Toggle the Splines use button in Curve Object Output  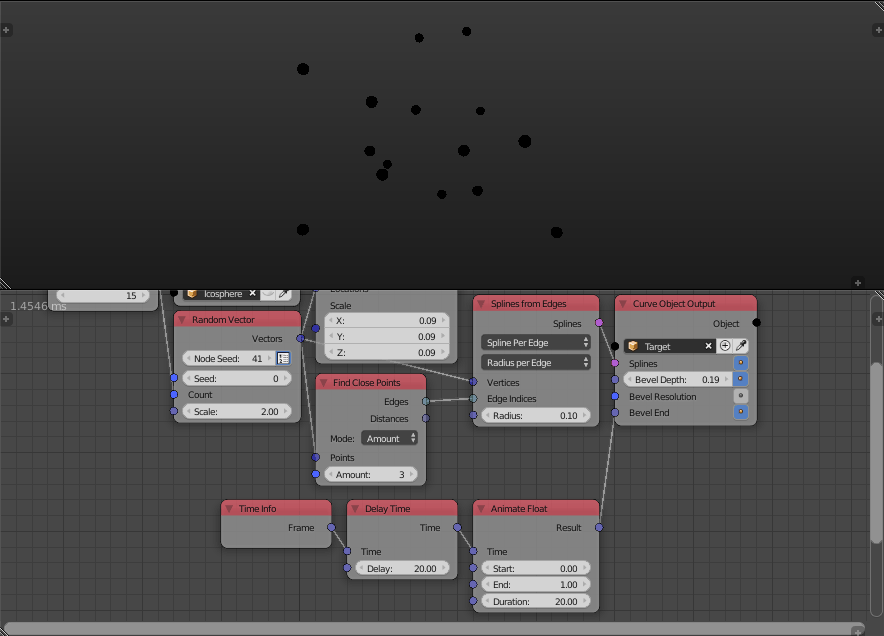click(741, 363)
